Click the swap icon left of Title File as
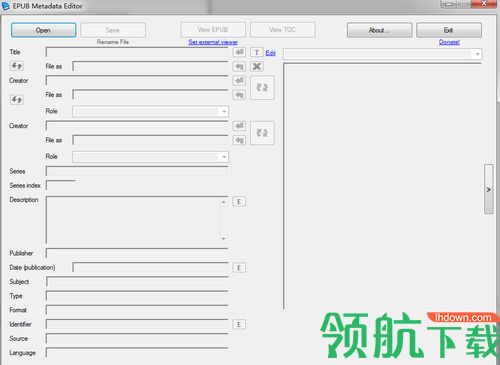This screenshot has width=500, height=365. (17, 66)
